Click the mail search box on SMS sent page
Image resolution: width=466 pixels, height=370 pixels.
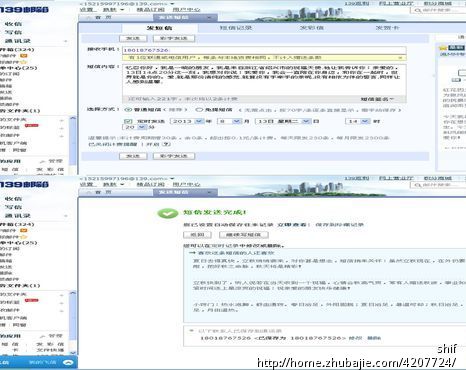pos(437,185)
